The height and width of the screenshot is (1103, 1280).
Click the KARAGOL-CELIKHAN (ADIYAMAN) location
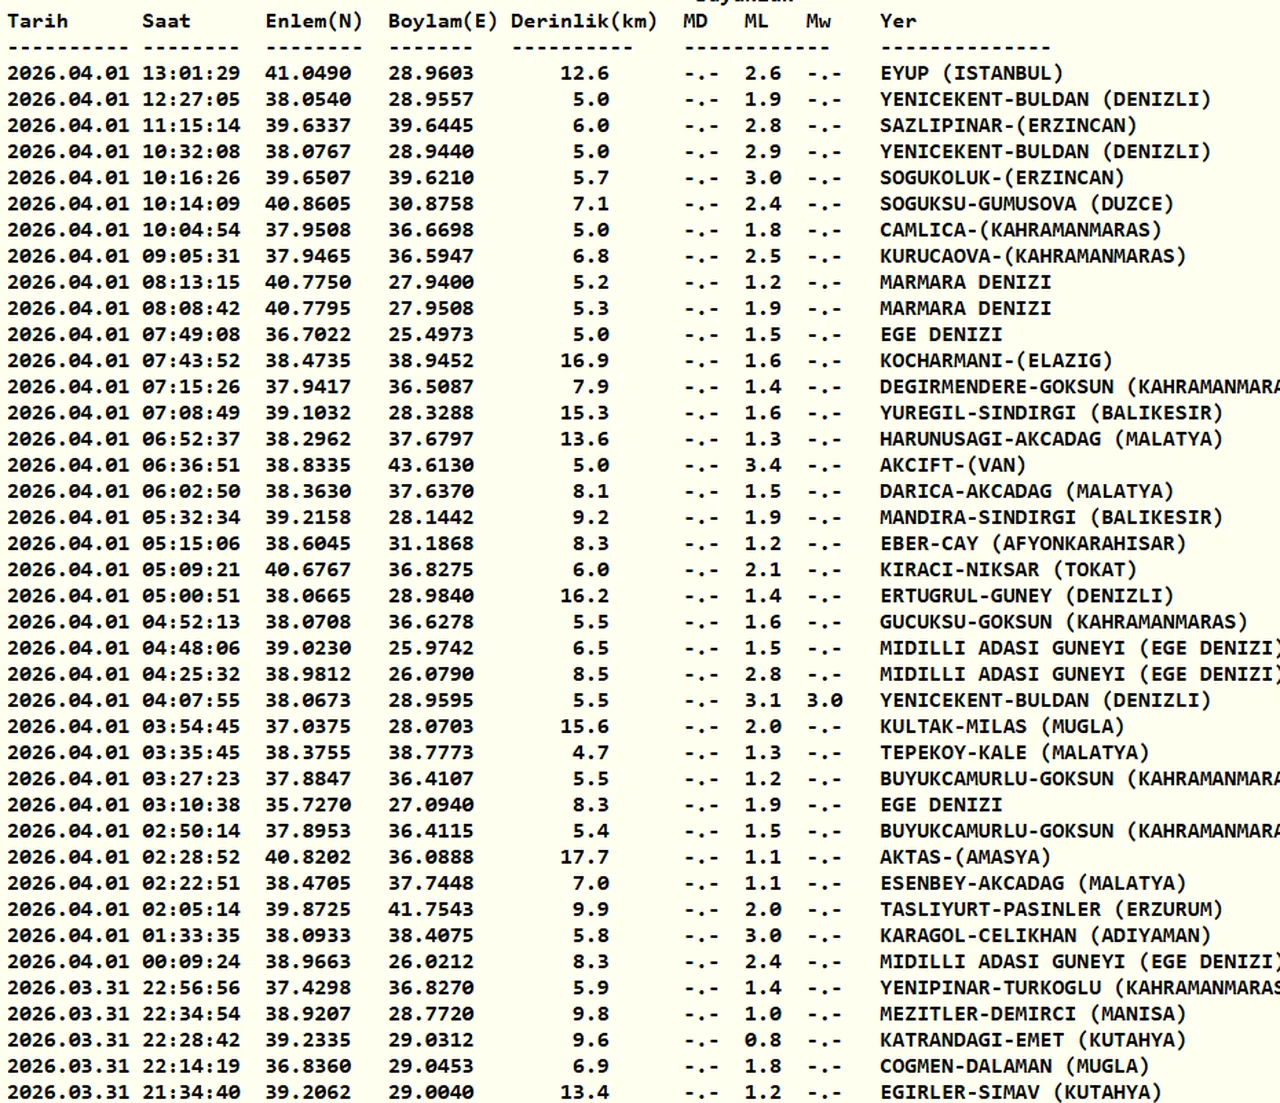click(x=1045, y=935)
